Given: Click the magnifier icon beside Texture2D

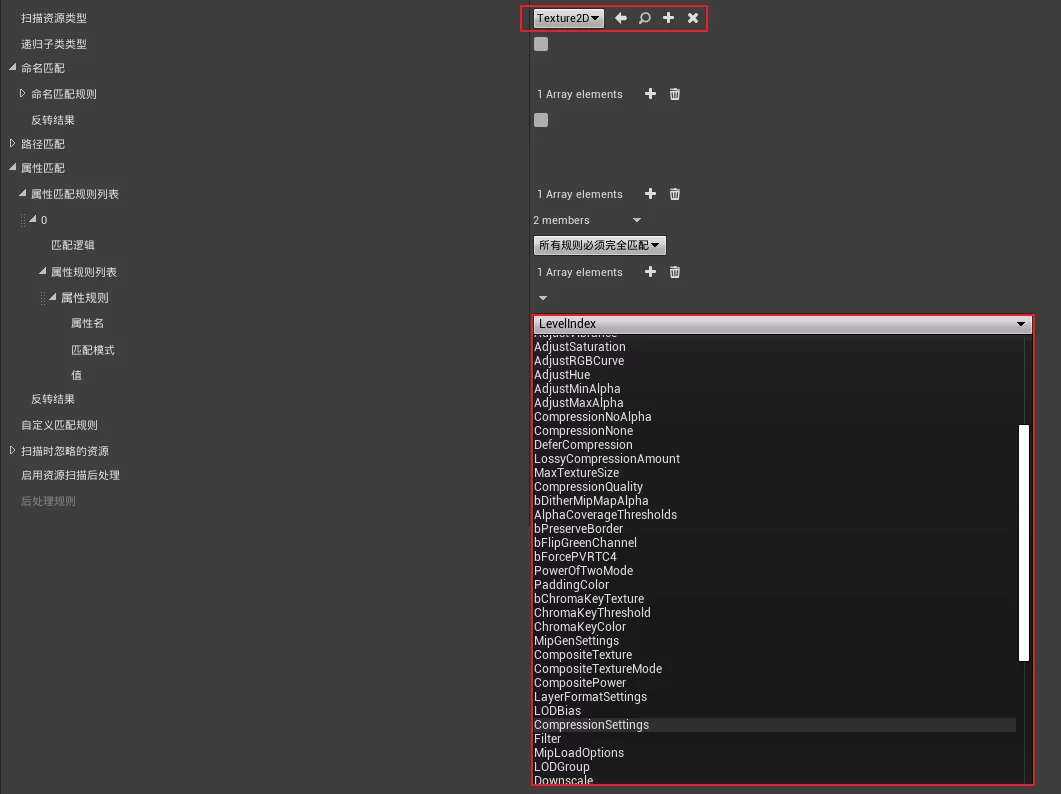Looking at the screenshot, I should point(645,18).
